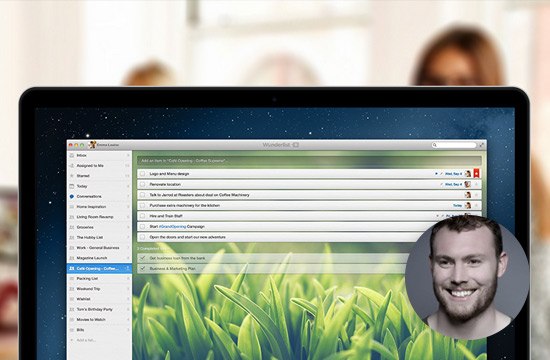This screenshot has width=550, height=360.
Task: Collapse the Completed items section heading
Action: click(x=153, y=248)
